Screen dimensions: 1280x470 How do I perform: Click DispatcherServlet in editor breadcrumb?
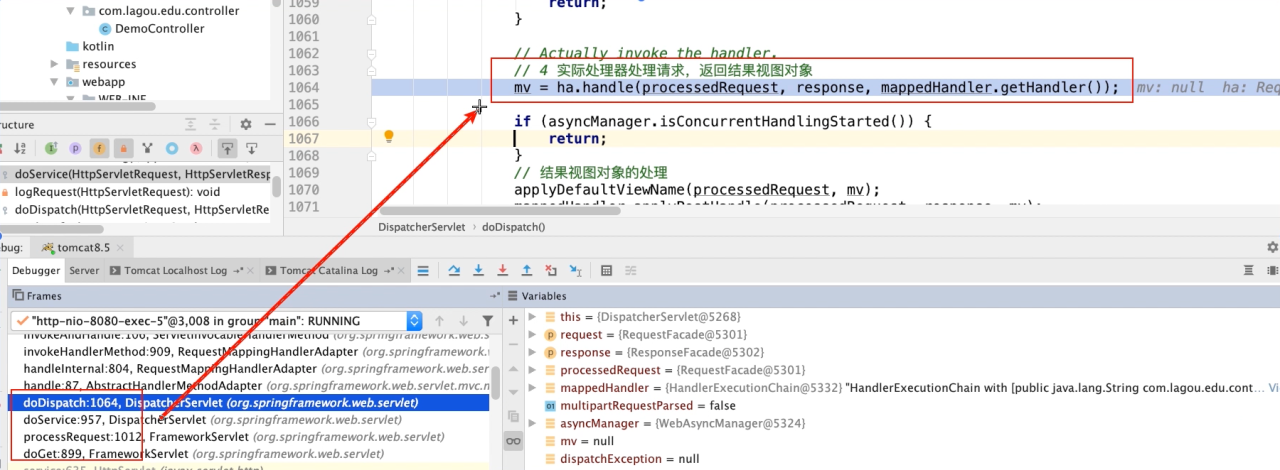pos(422,227)
